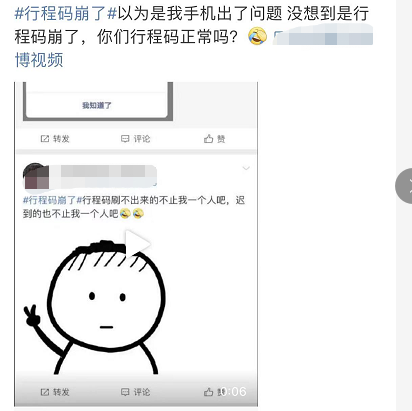Click the 我知道了 button in the video
Viewport: 412px width, 411px height.
pyautogui.click(x=97, y=105)
